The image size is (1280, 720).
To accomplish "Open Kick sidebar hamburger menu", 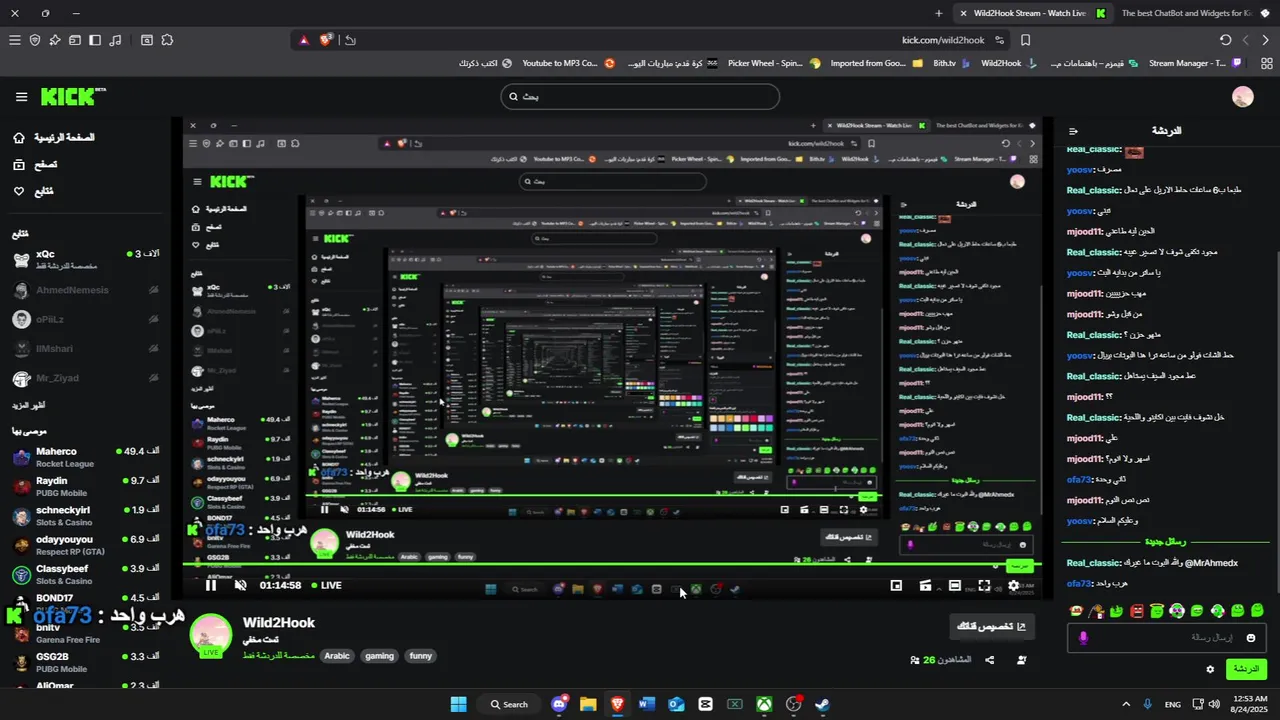I will click(21, 97).
